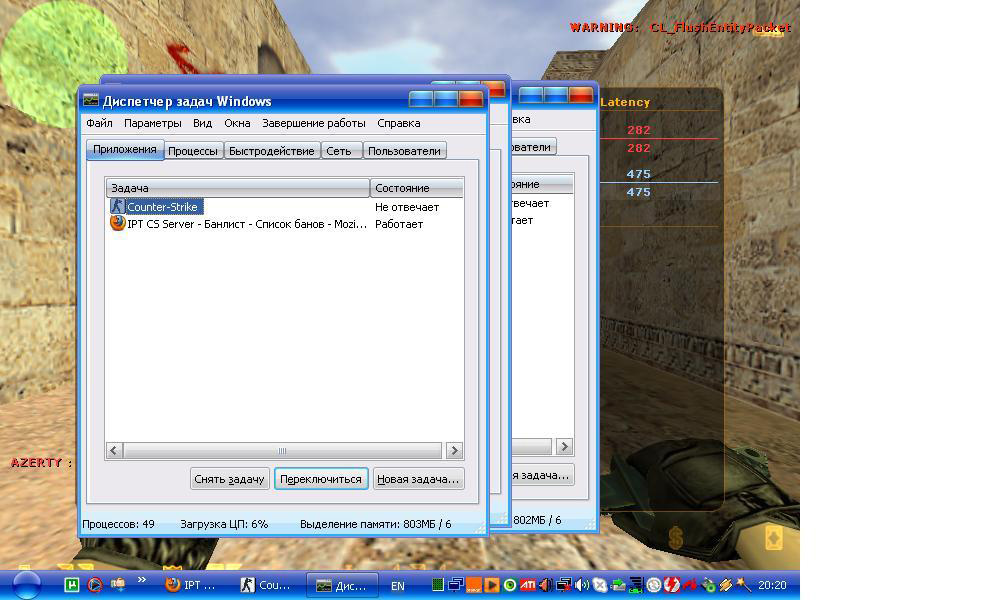Screen dimensions: 985x600
Task: Click the white bubble X tray icon
Action: (600, 585)
